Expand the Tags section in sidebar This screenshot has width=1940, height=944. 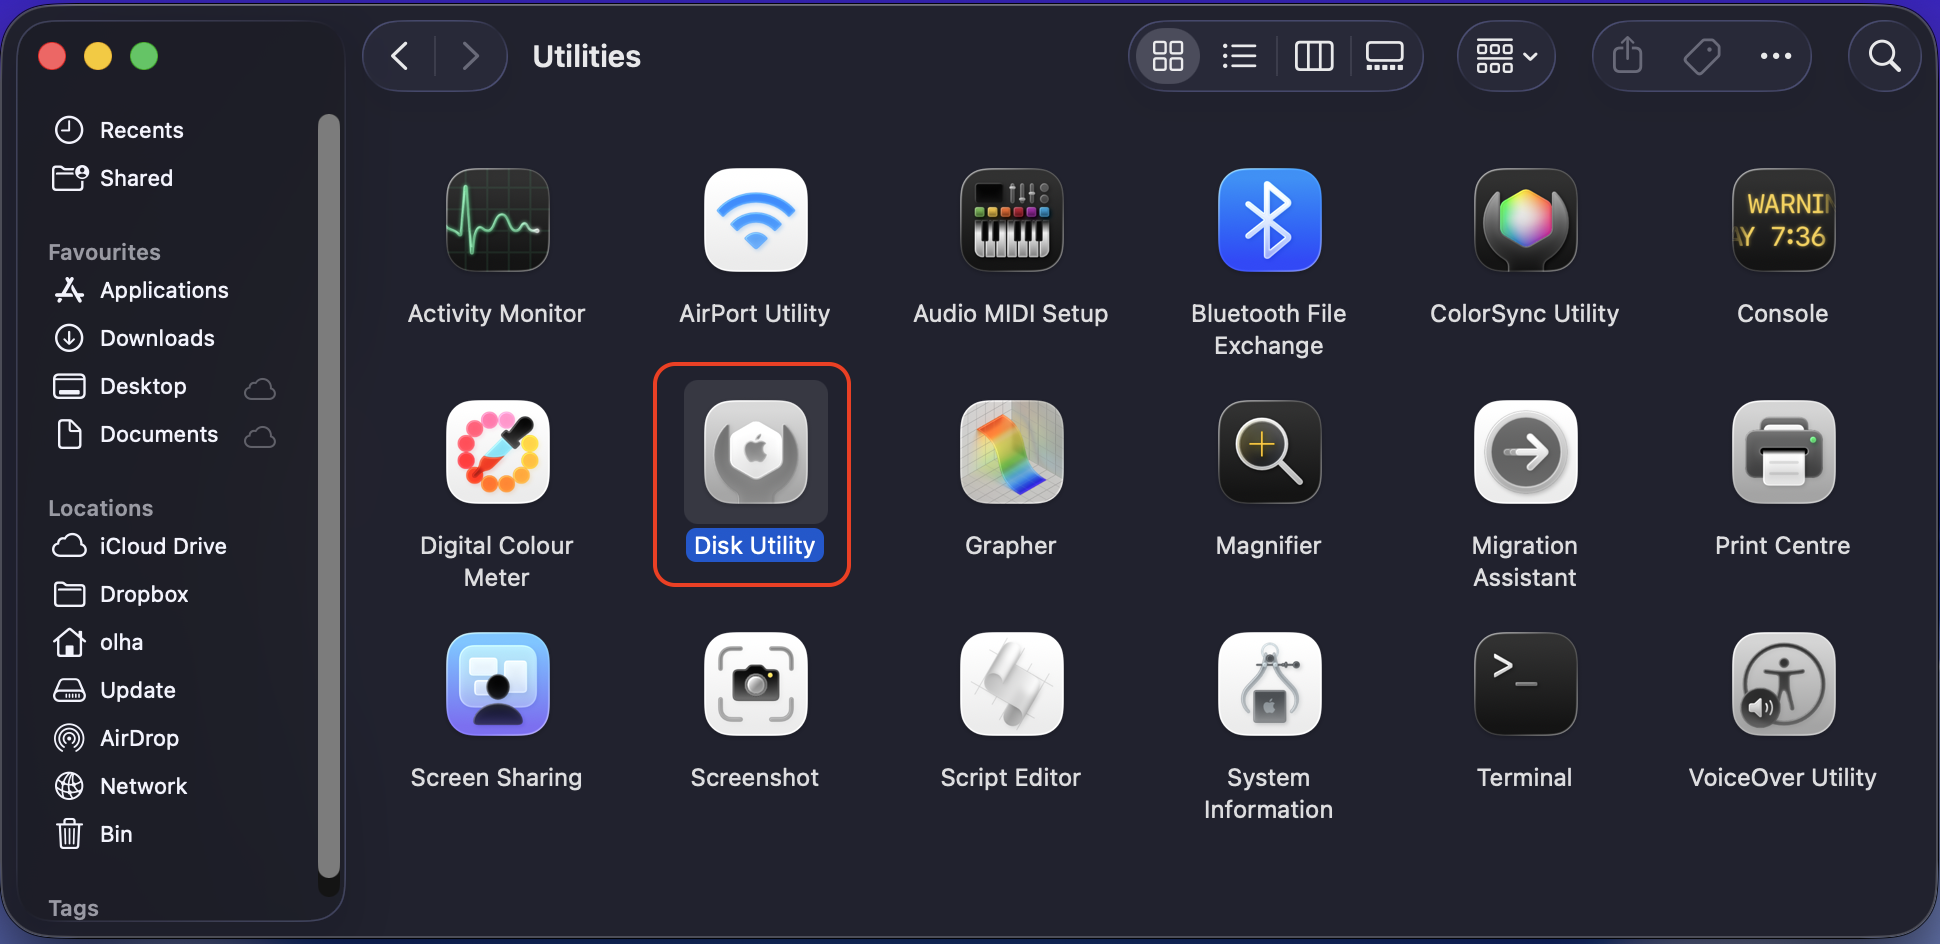72,908
